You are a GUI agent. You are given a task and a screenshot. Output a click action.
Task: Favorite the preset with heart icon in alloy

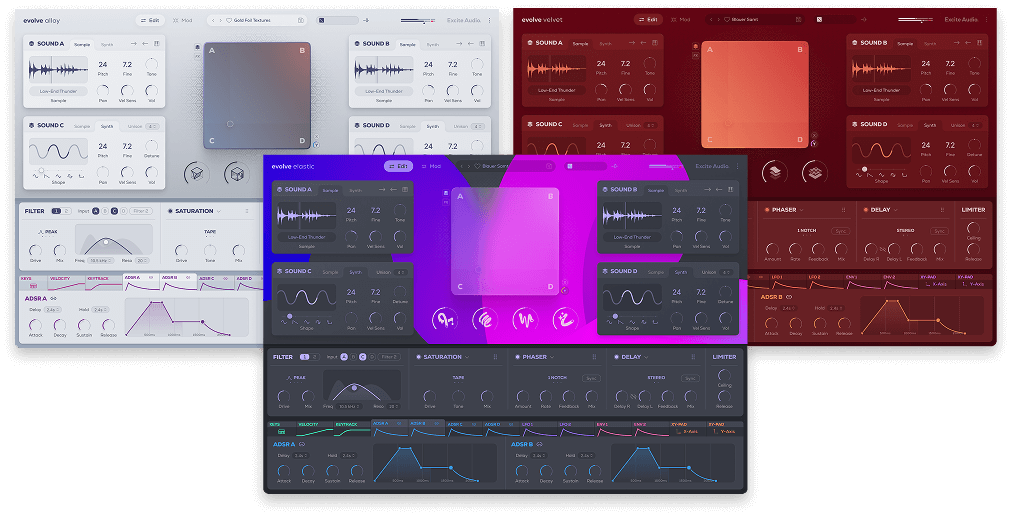pos(229,20)
